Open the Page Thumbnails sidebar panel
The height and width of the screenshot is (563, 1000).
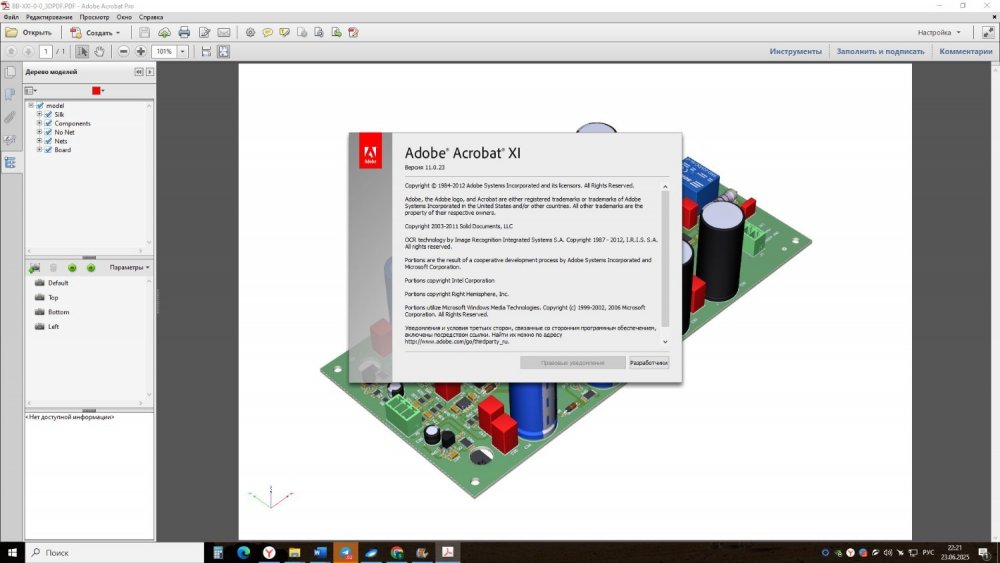pyautogui.click(x=10, y=72)
